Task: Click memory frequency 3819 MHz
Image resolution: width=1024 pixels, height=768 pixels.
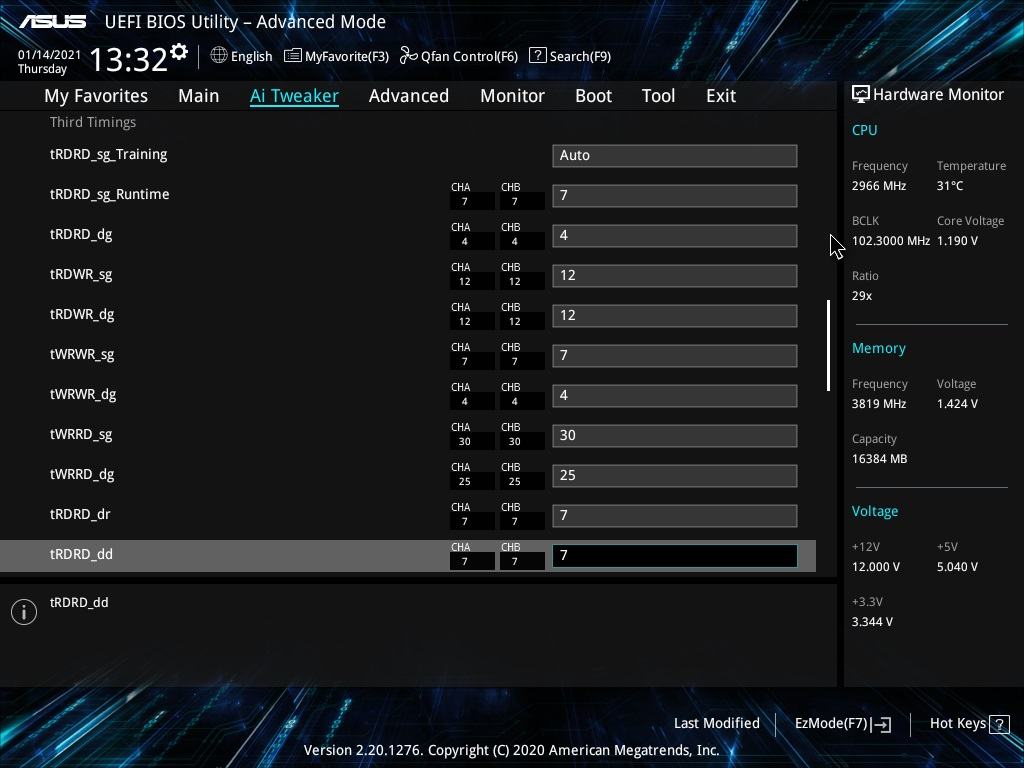Action: (x=879, y=404)
